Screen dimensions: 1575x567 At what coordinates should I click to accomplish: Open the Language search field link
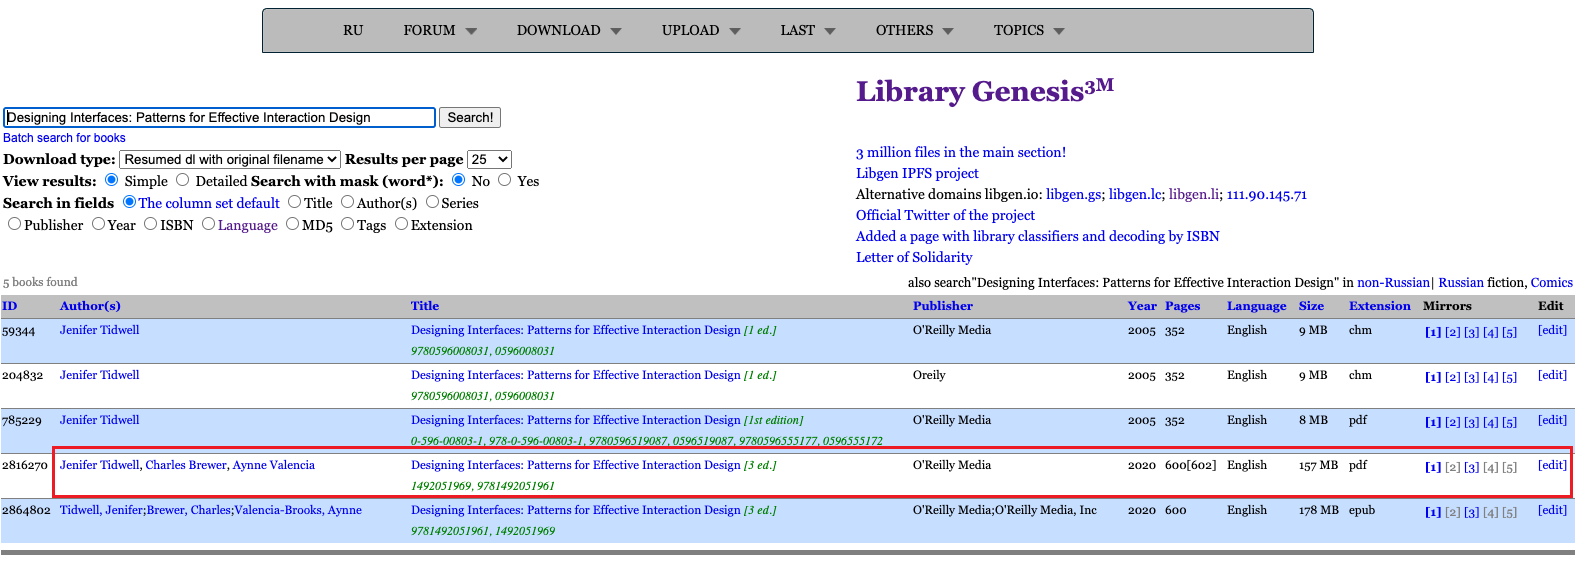coord(248,225)
